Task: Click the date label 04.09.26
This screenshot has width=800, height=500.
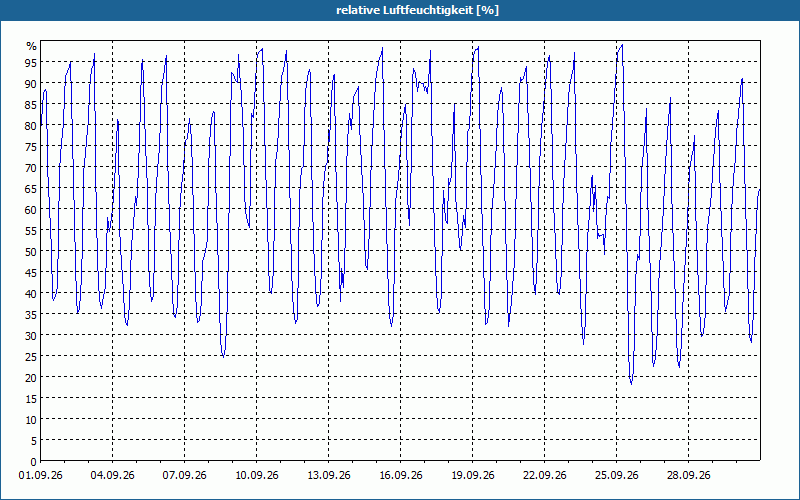Action: click(x=112, y=476)
